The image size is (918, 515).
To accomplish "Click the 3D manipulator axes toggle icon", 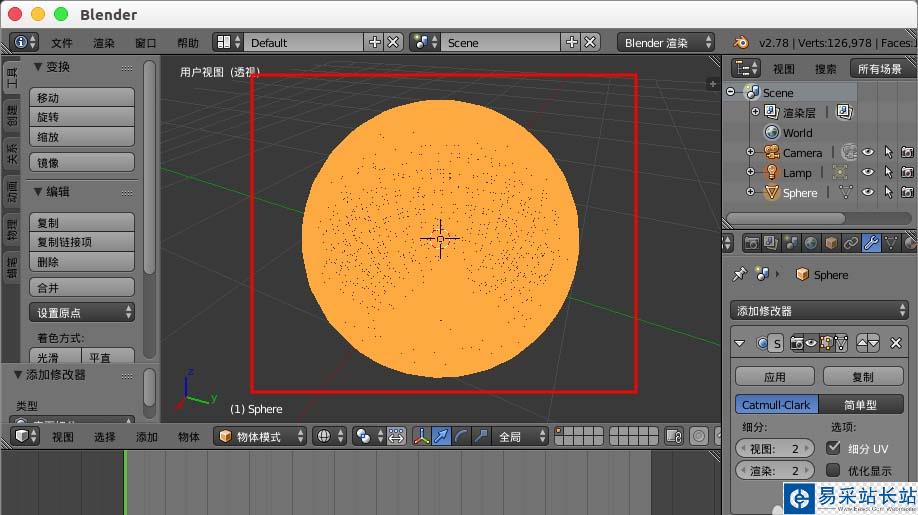I will [422, 436].
